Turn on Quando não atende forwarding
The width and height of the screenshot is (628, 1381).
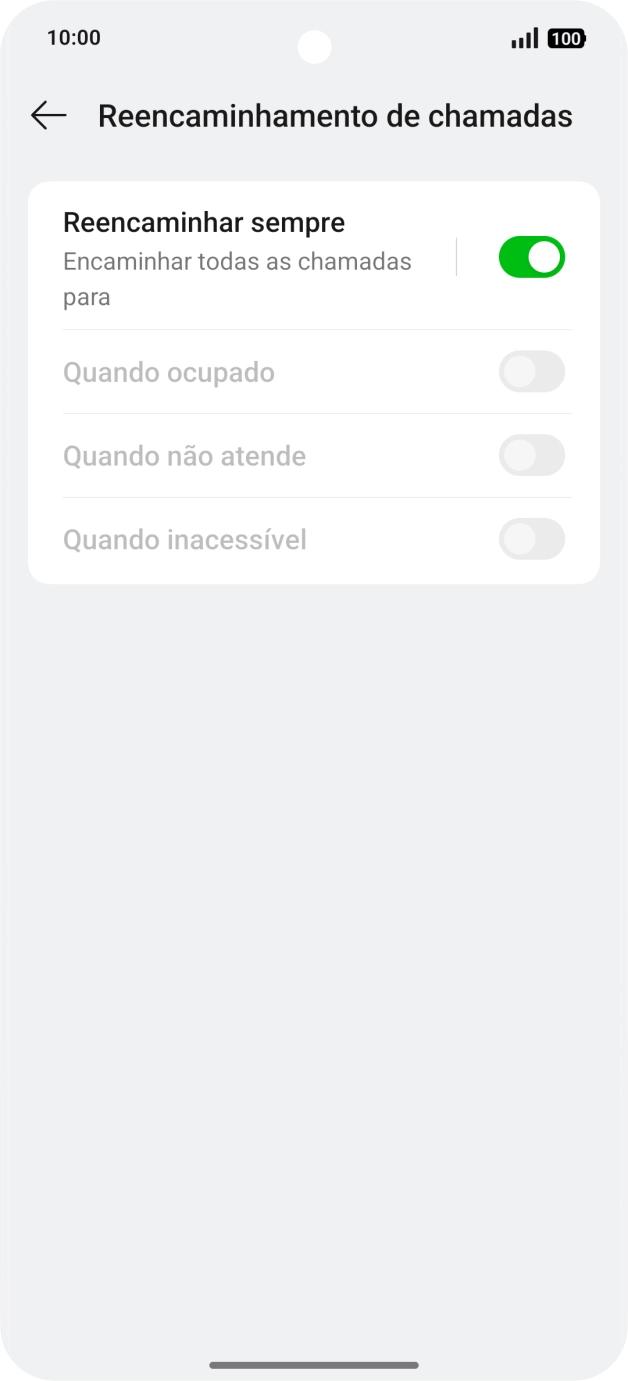point(531,455)
